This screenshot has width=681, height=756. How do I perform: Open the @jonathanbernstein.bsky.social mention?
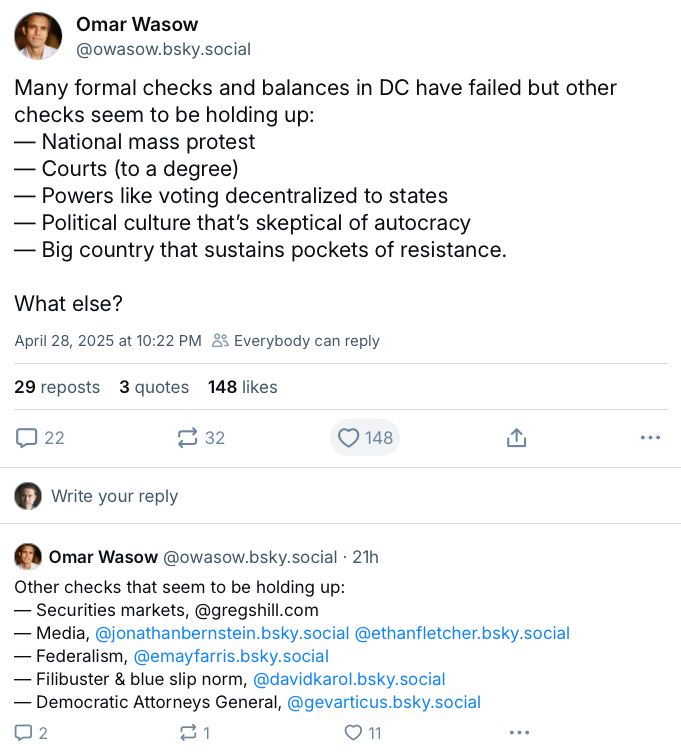pyautogui.click(x=222, y=633)
